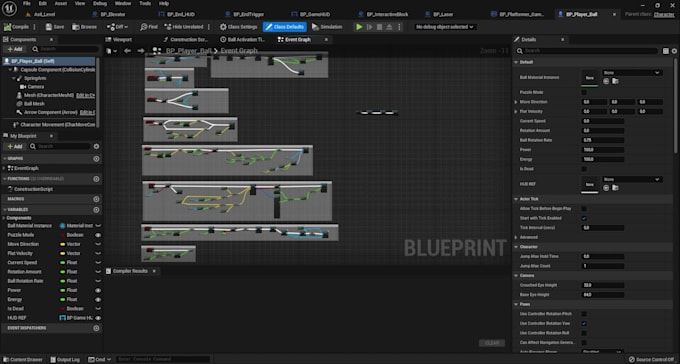Open play options three-dot menu
680x364 pixels.
tap(399, 27)
